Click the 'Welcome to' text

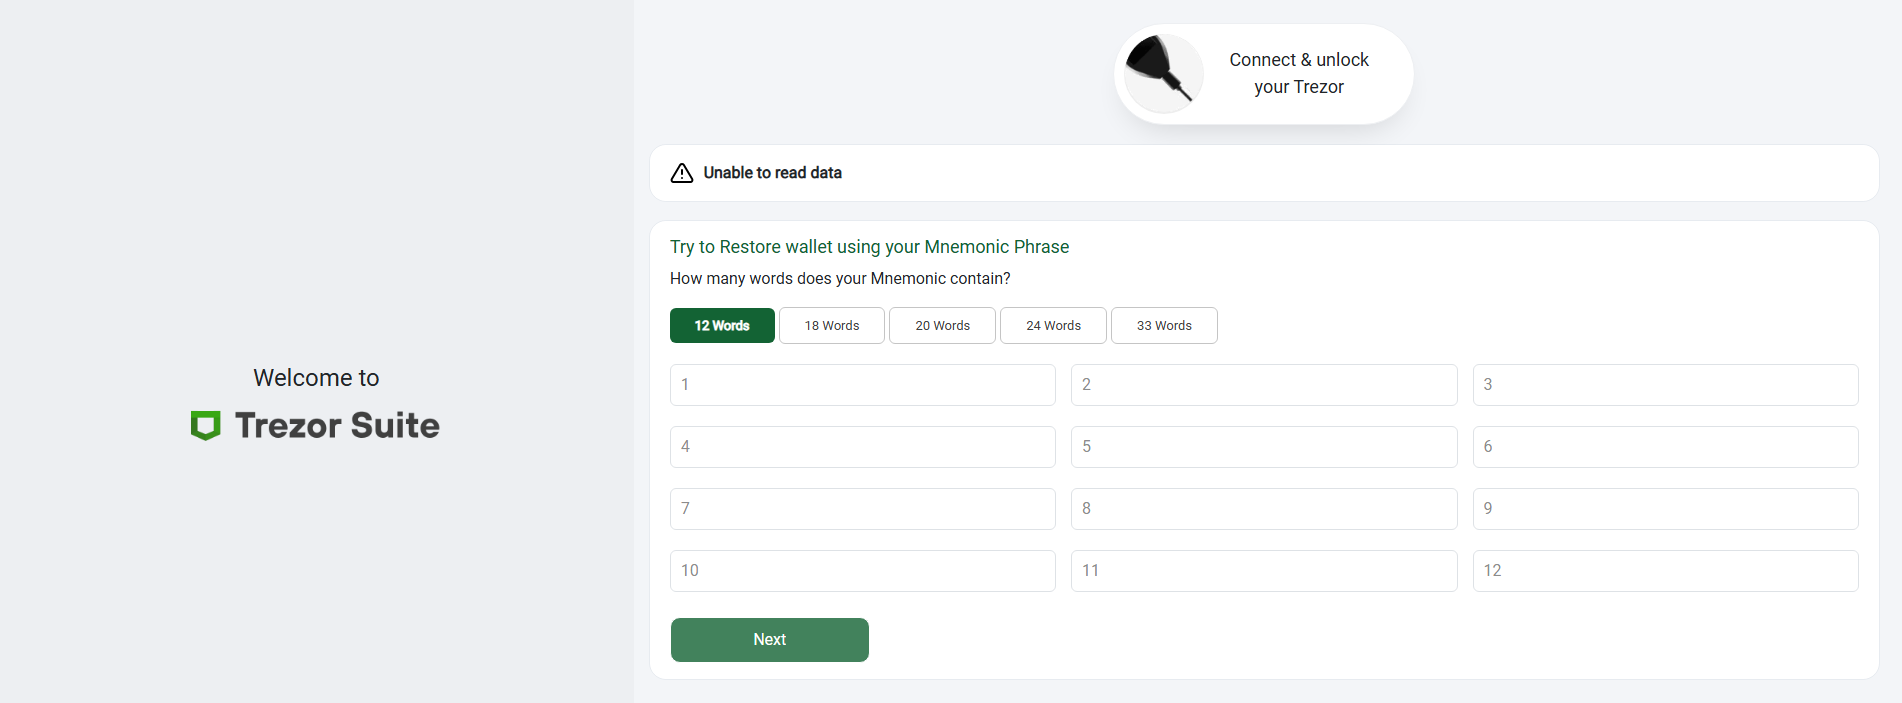[x=316, y=378]
